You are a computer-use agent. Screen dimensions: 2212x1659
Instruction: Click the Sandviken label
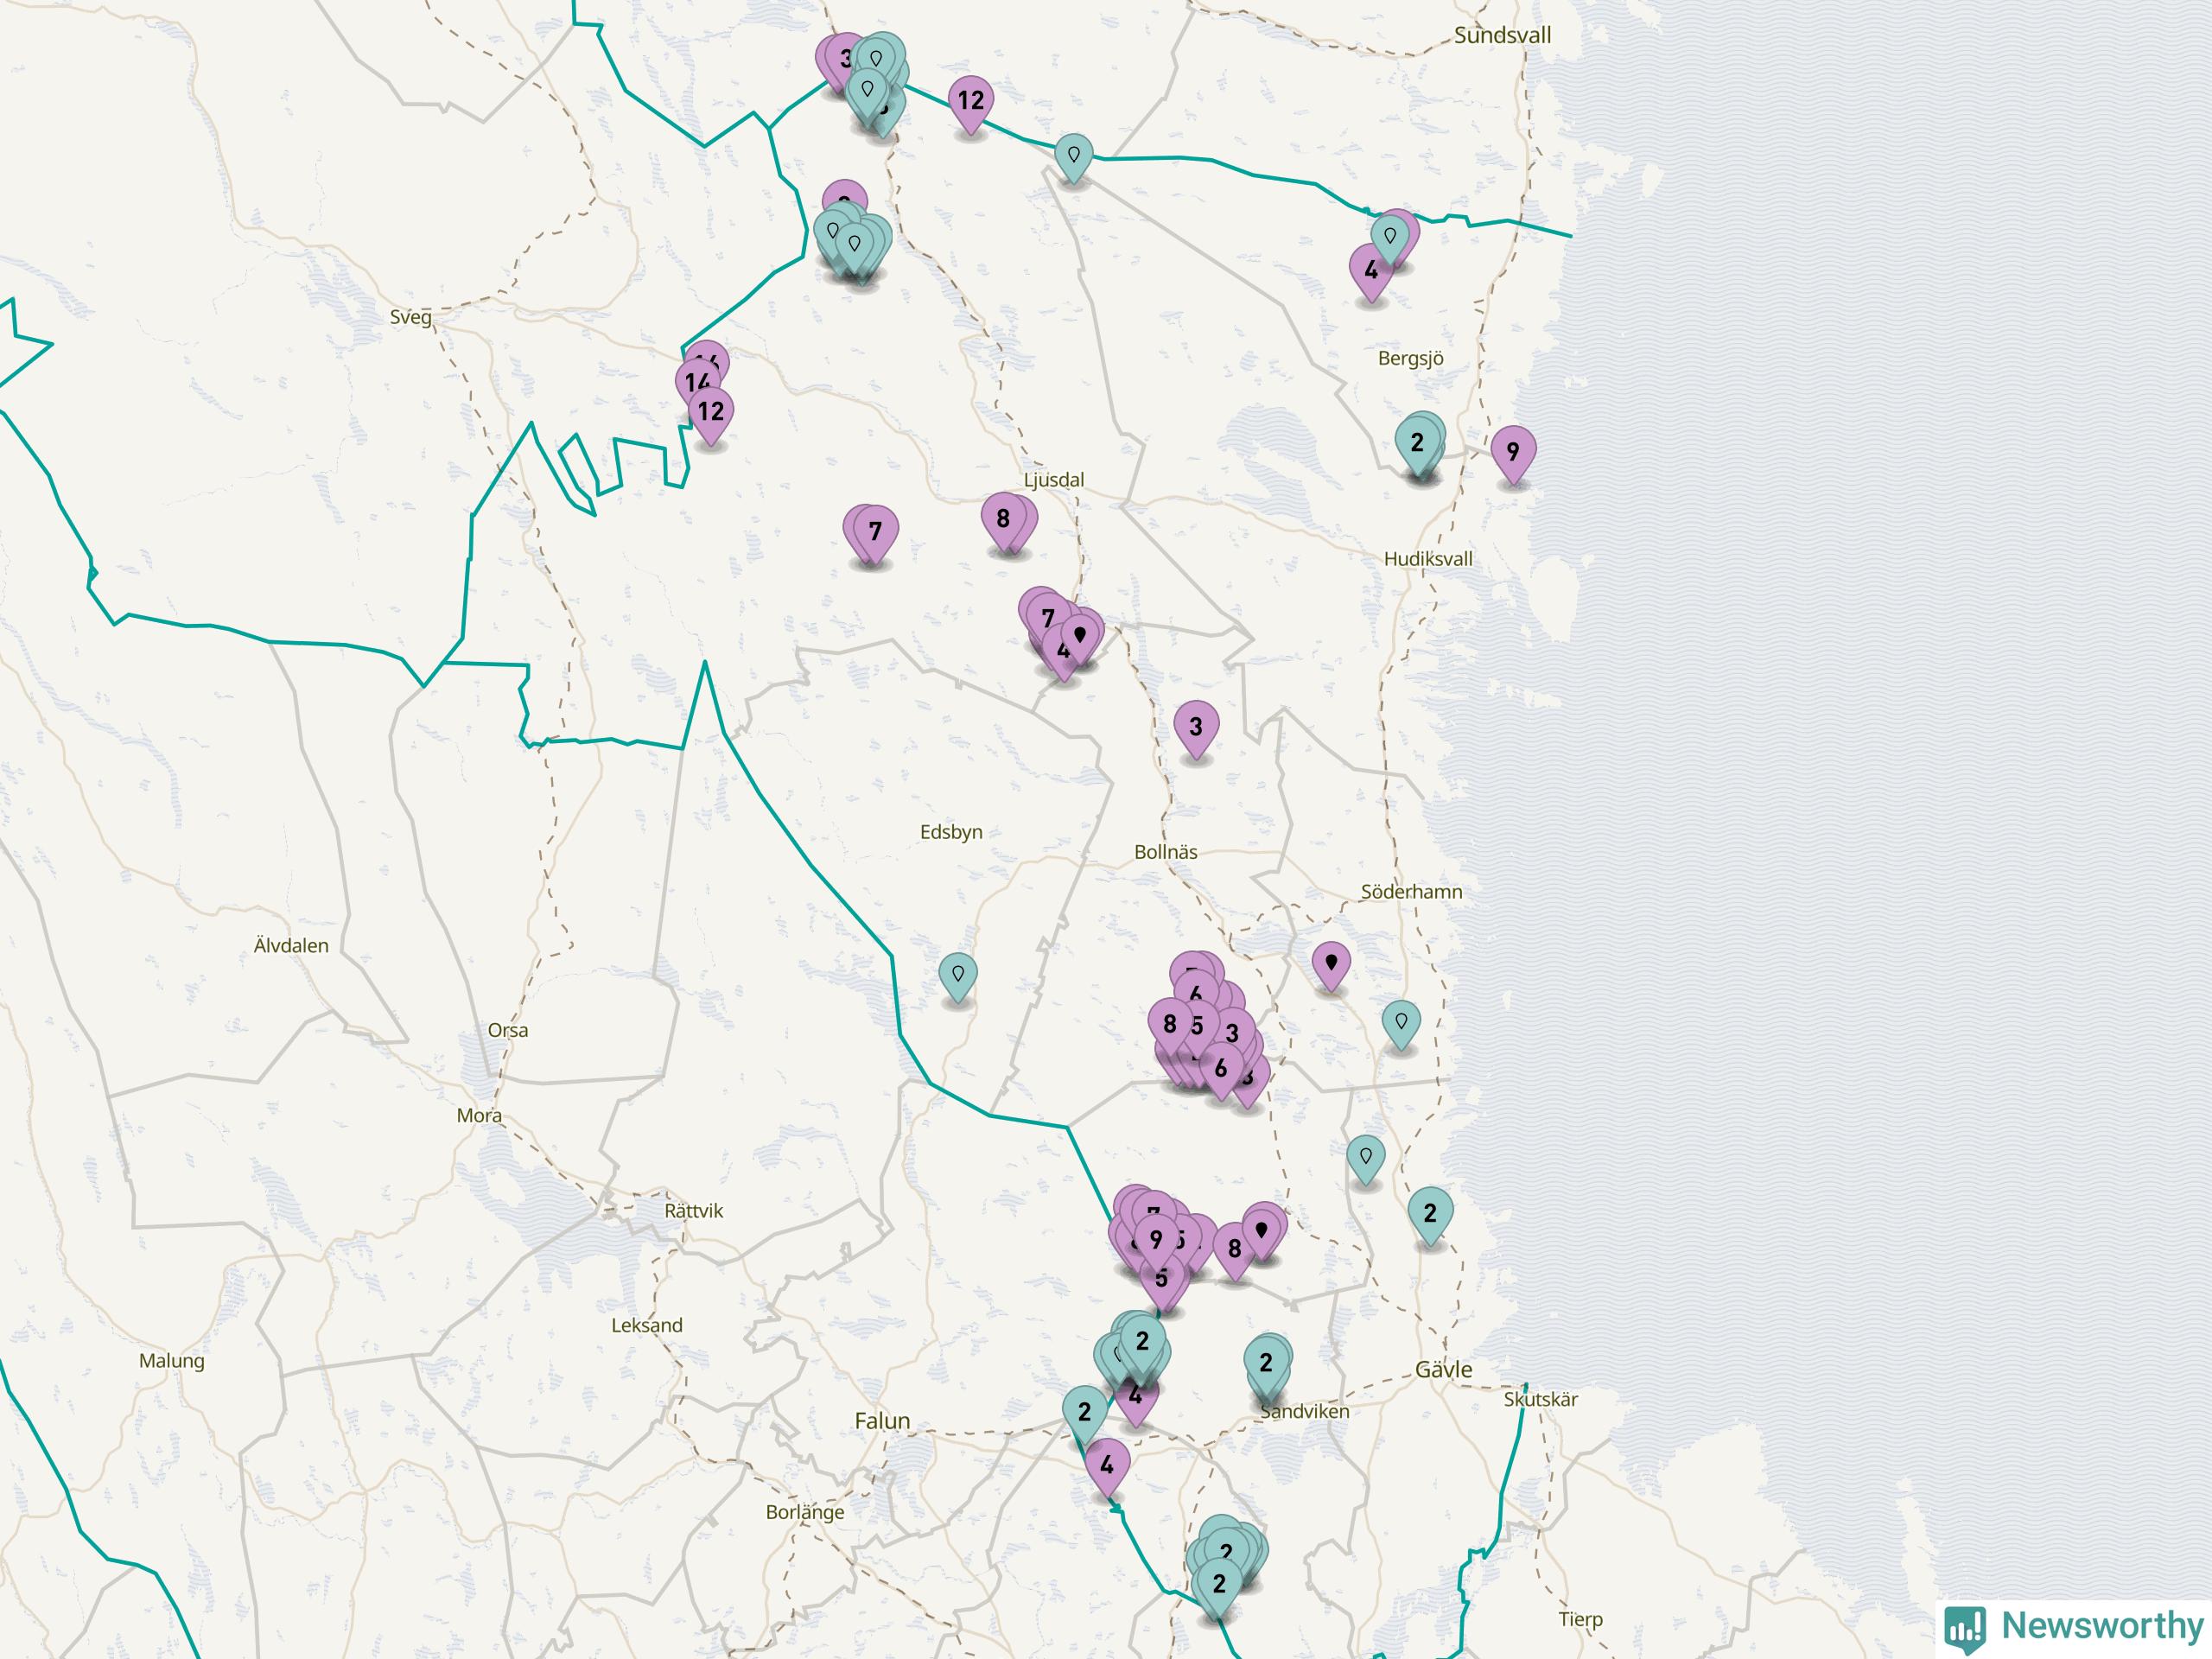(x=1304, y=1412)
